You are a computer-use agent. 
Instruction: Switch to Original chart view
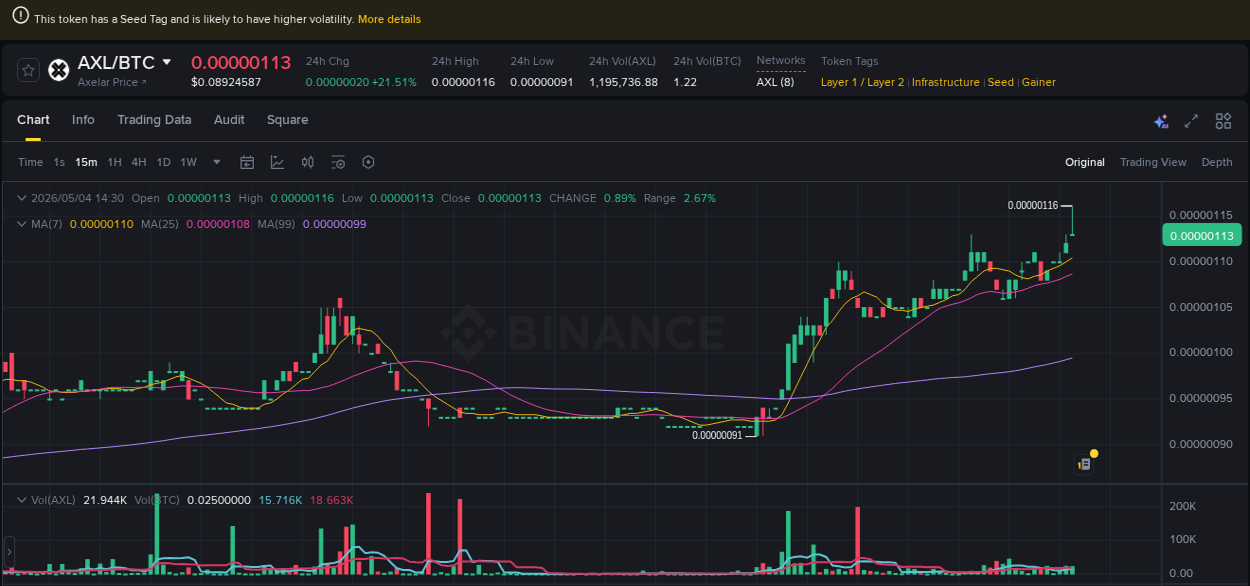click(x=1085, y=162)
